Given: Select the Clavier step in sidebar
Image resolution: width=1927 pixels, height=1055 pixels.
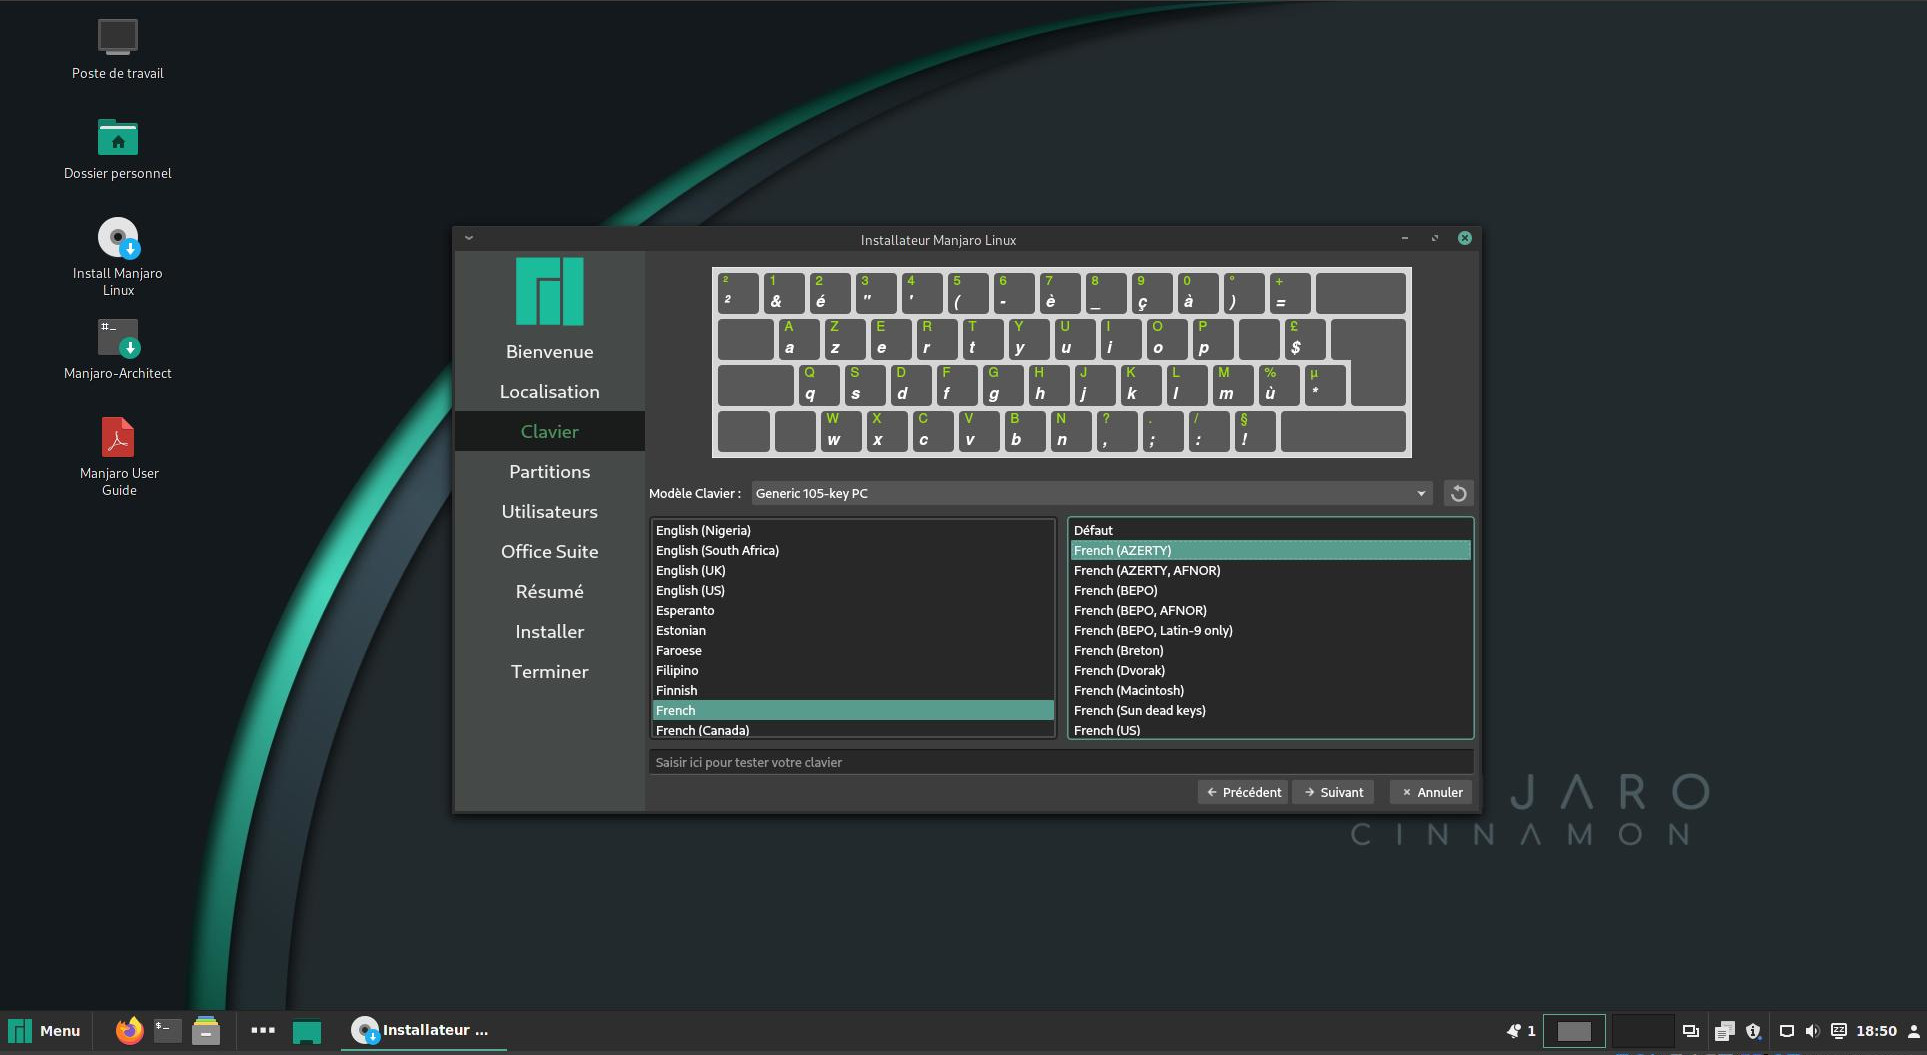Looking at the screenshot, I should click(x=550, y=431).
